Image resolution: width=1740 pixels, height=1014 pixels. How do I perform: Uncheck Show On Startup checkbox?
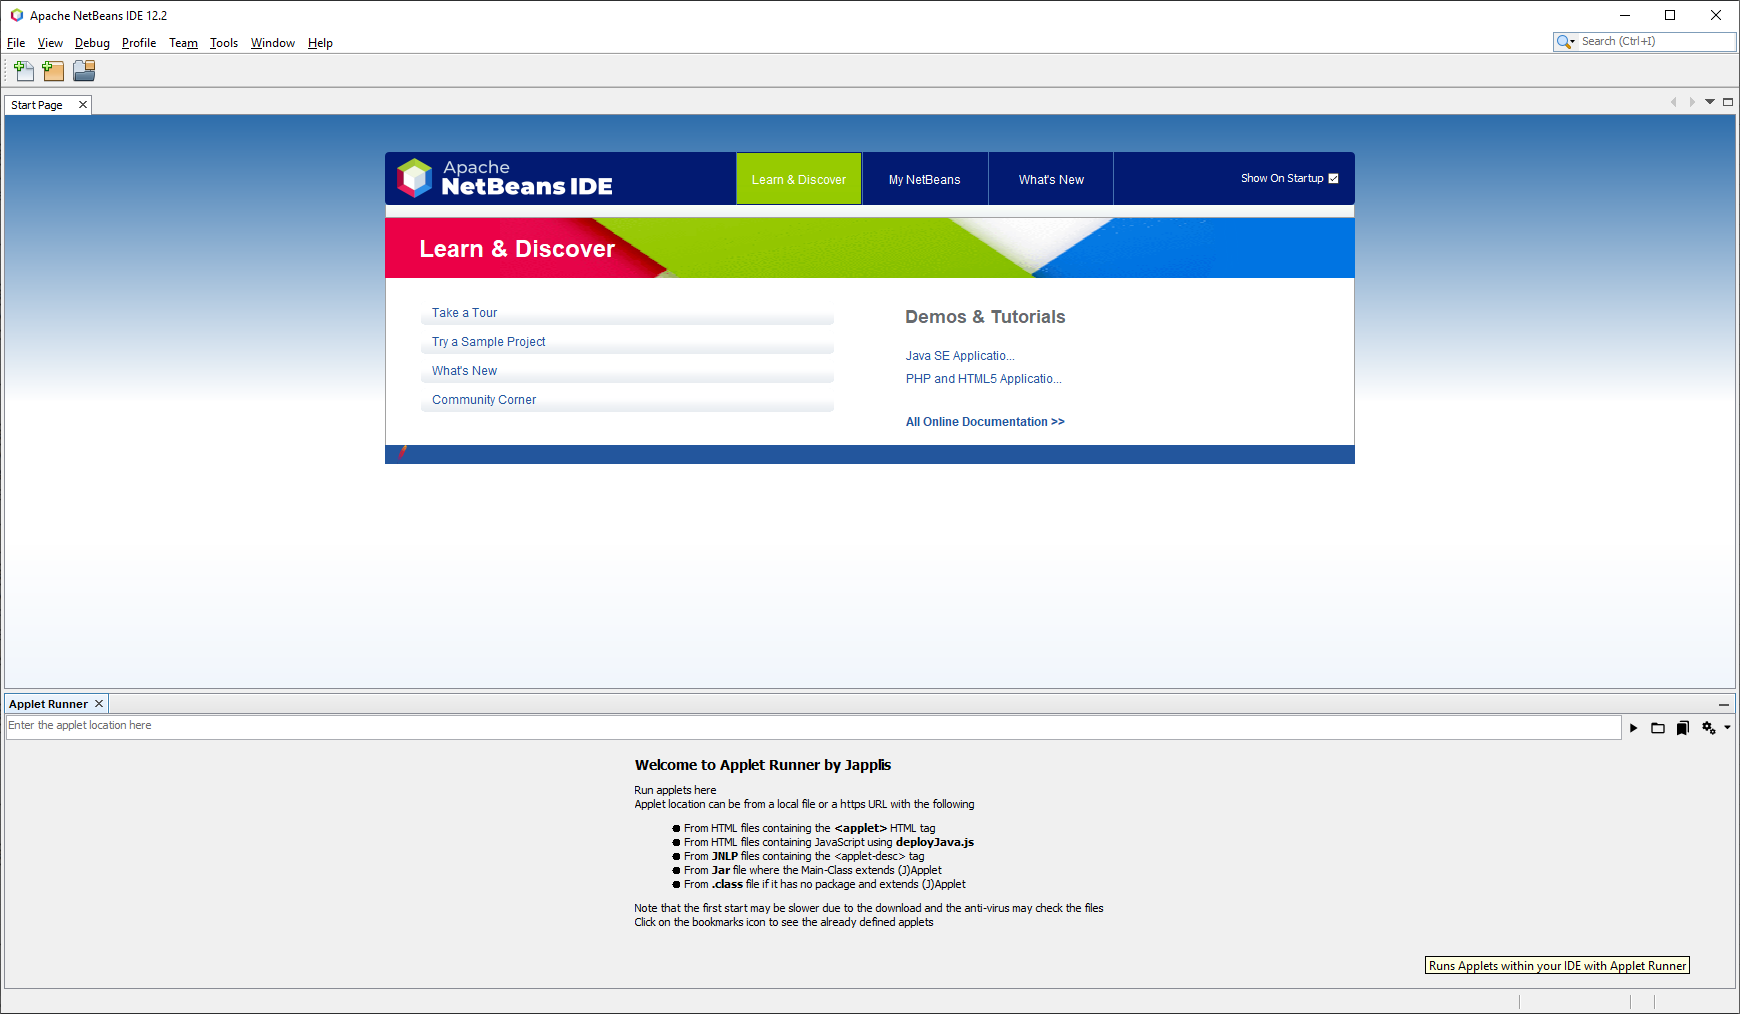pyautogui.click(x=1333, y=179)
